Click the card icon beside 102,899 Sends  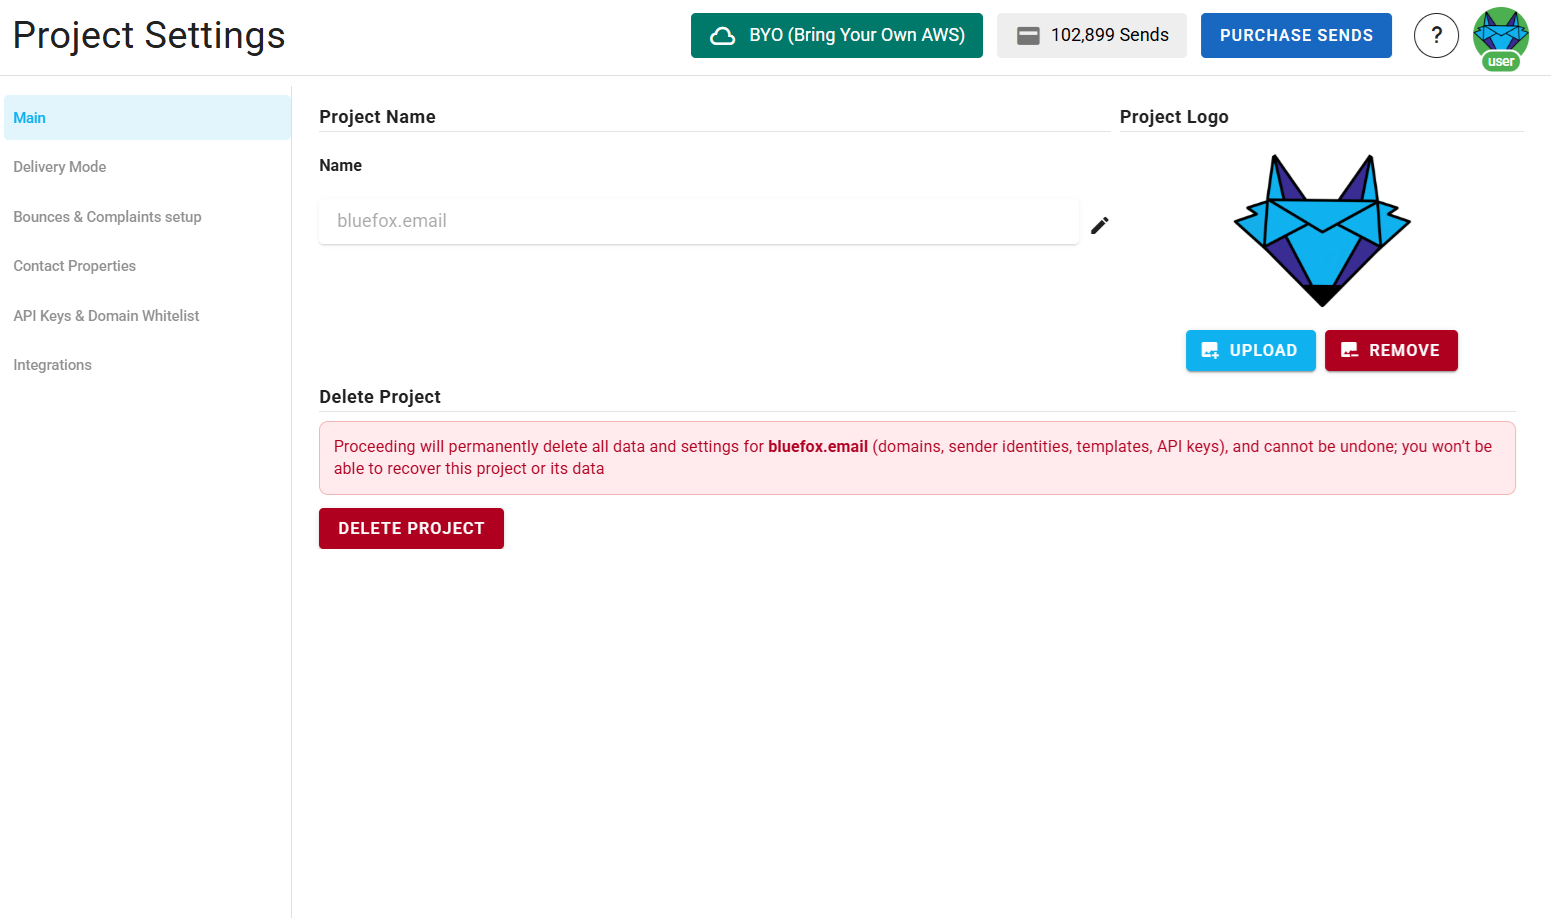[1028, 34]
